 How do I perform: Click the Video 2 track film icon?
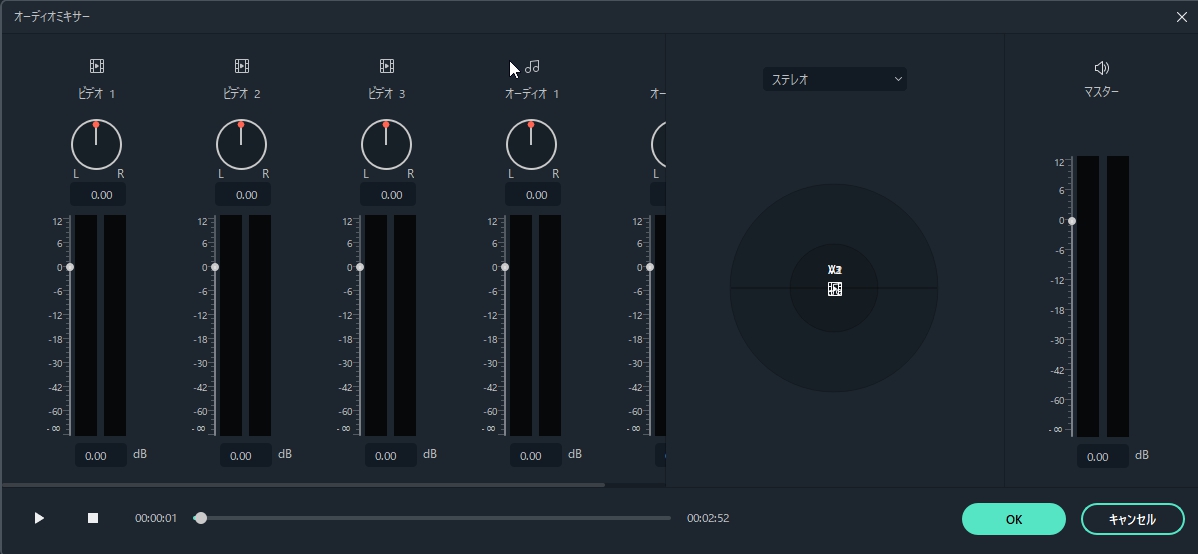pos(242,66)
